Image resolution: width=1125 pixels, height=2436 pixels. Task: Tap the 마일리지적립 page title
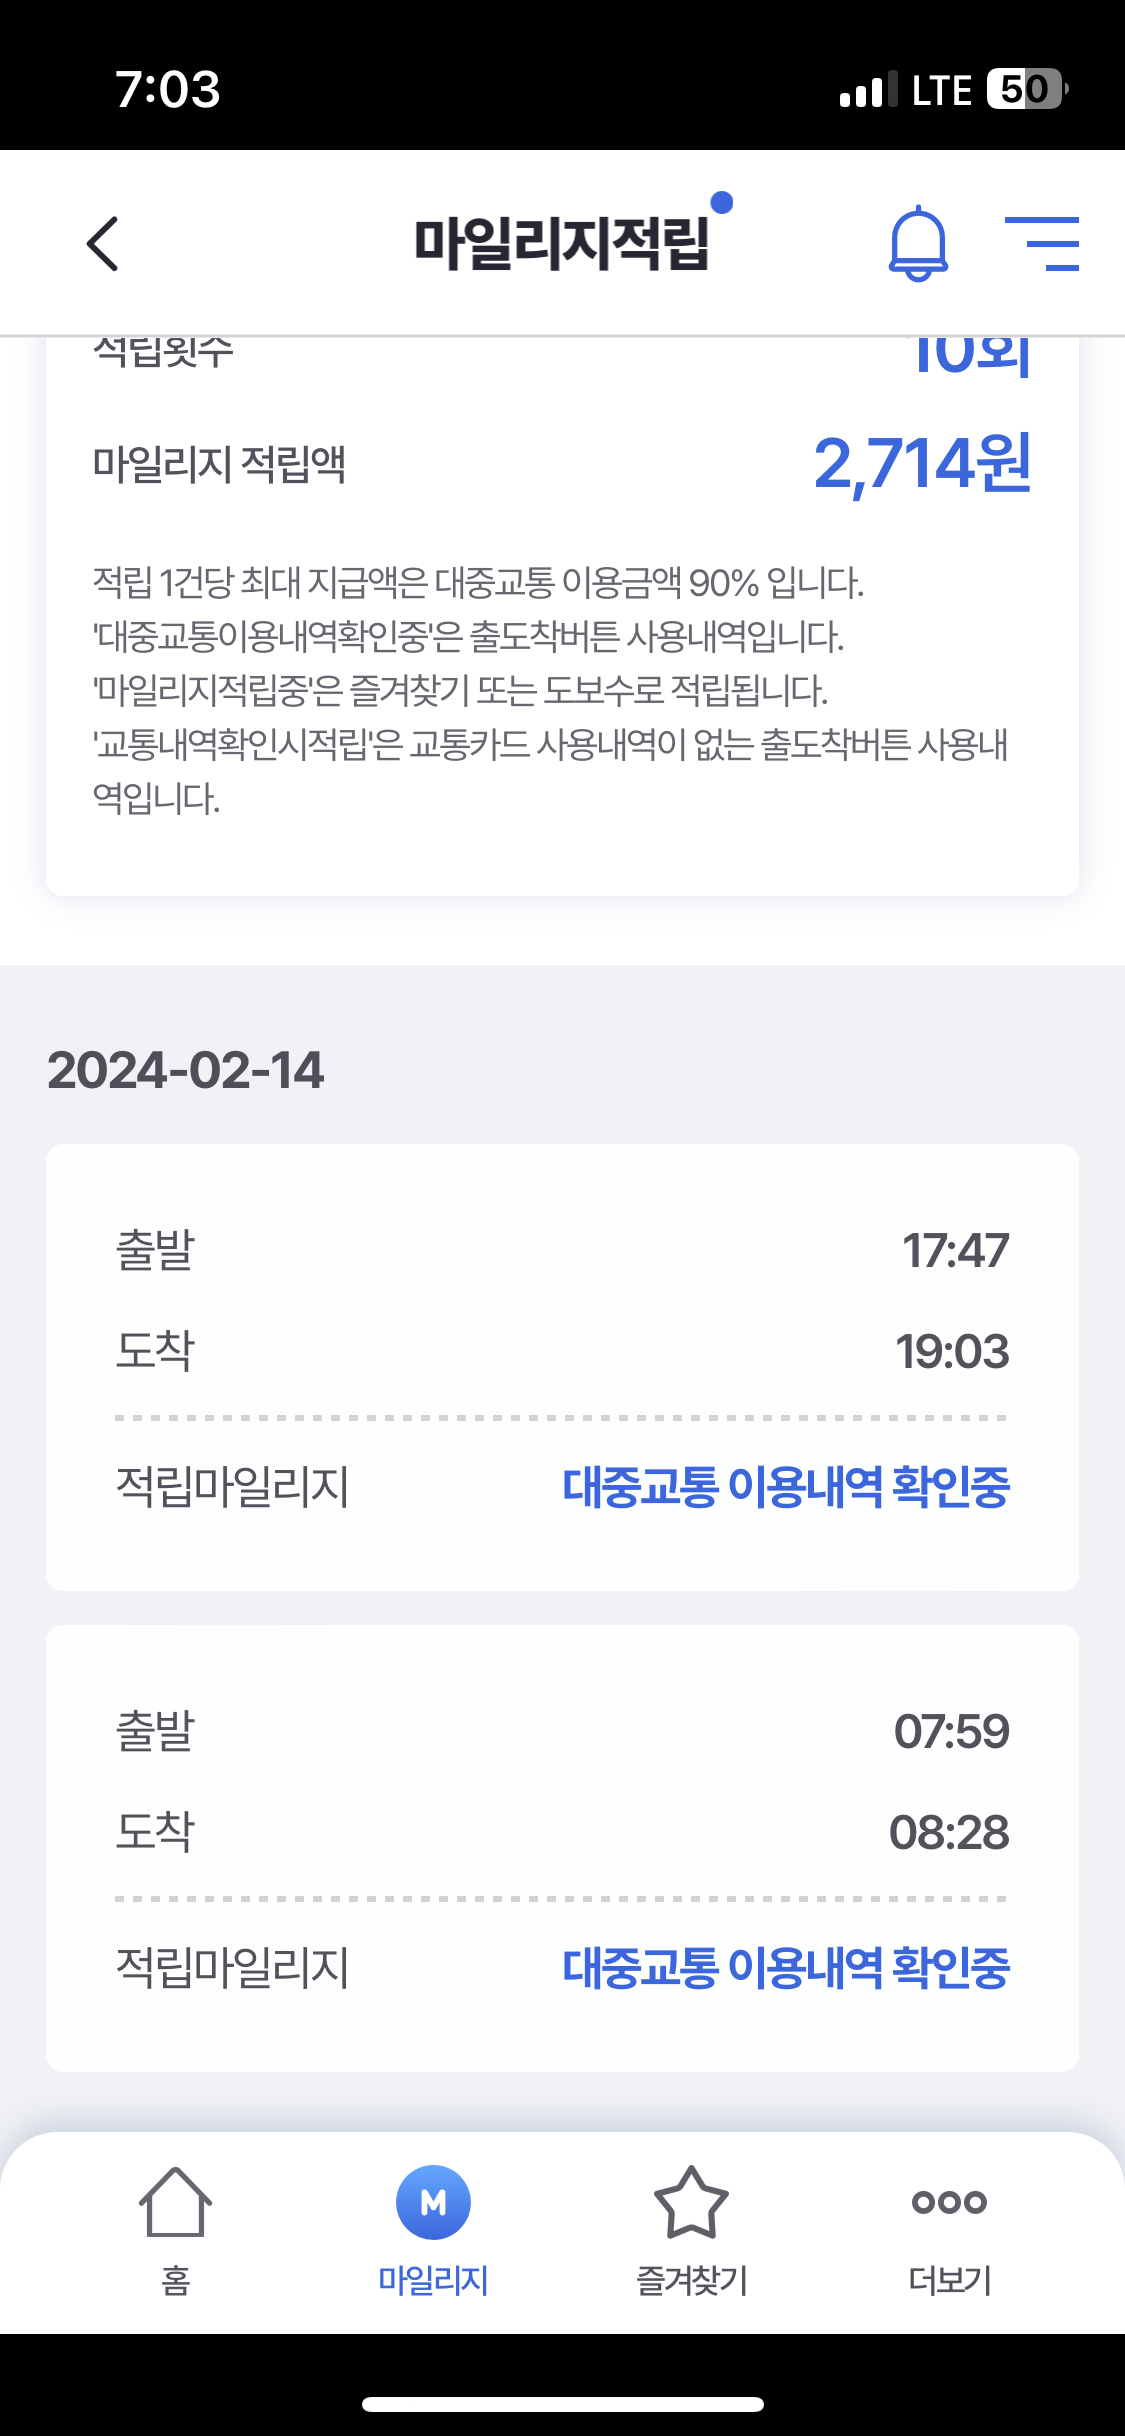point(562,244)
